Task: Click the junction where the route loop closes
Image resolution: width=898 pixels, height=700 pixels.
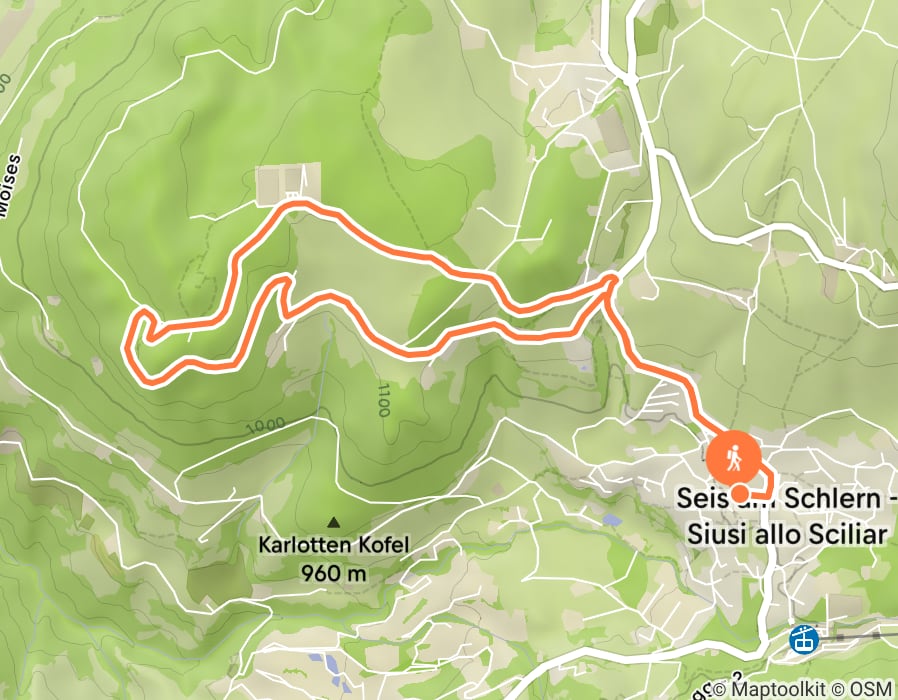Action: tap(611, 280)
